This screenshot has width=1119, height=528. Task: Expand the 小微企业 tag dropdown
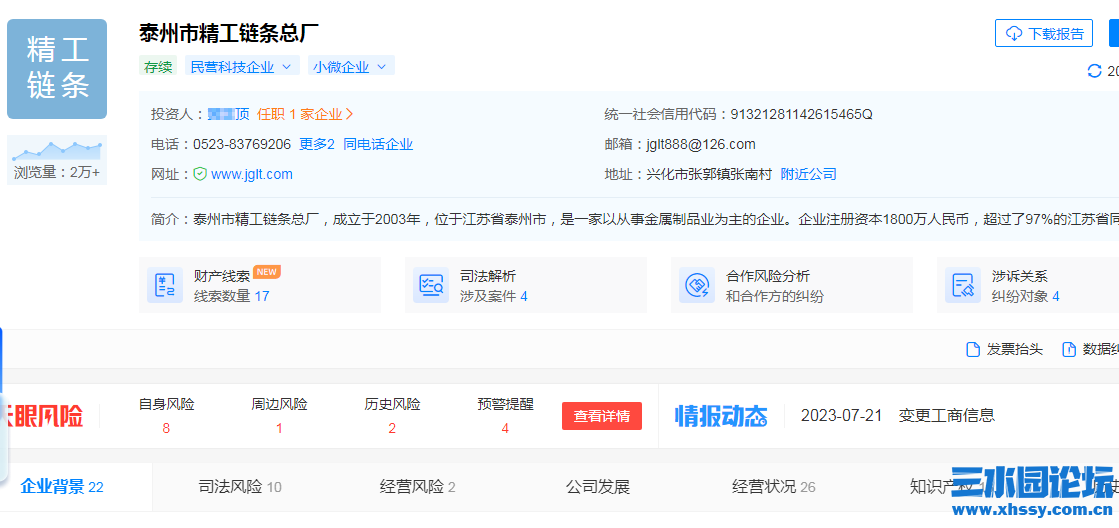(351, 67)
